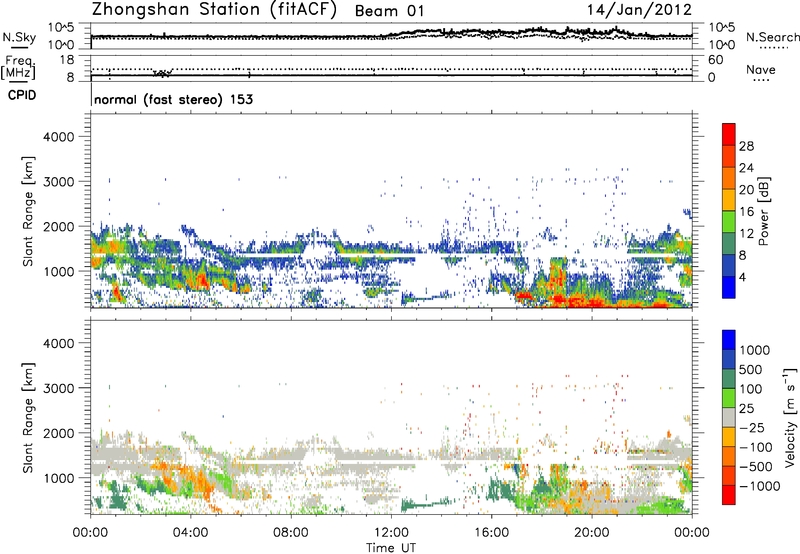The image size is (800, 554).
Task: Click the "-500" label on Velocity scale
Action: tap(755, 467)
